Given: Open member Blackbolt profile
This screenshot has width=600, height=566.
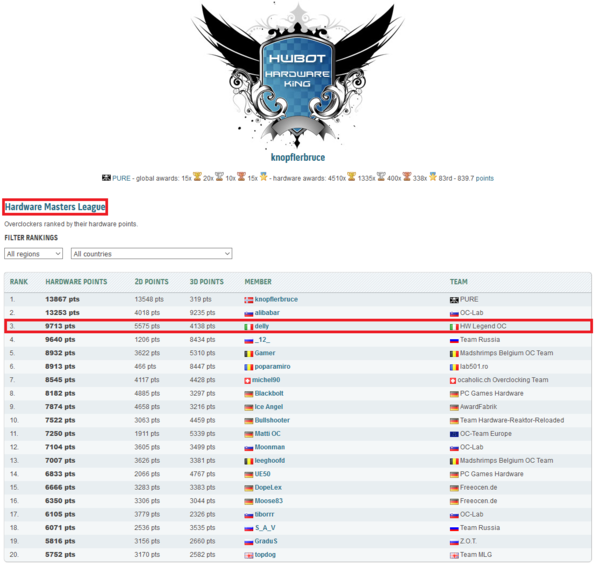Looking at the screenshot, I should point(269,393).
